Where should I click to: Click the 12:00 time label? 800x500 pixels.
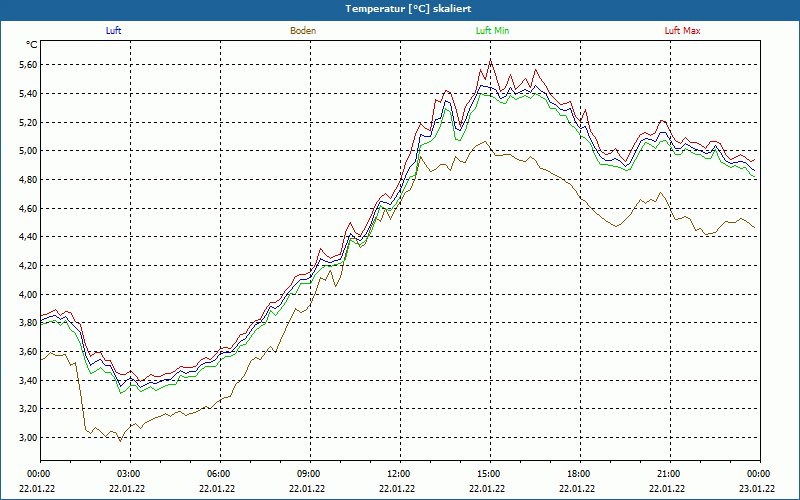click(x=400, y=474)
